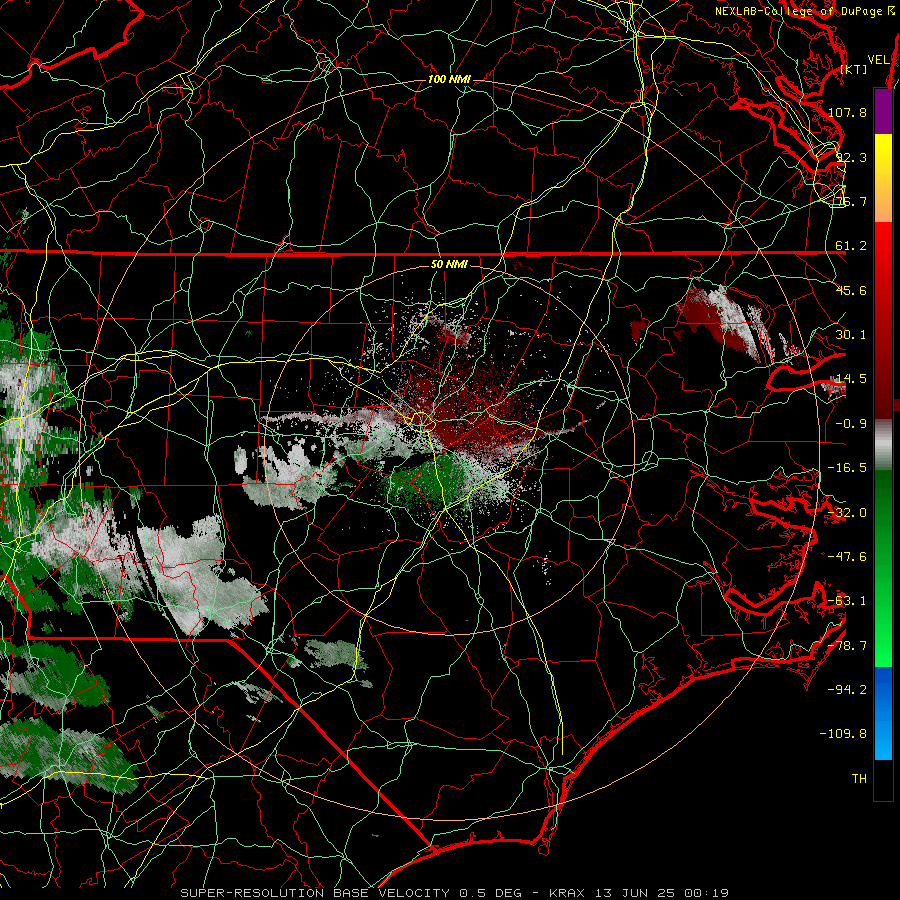This screenshot has height=900, width=900.
Task: Click the -63.1 value on velocity scale
Action: (847, 601)
